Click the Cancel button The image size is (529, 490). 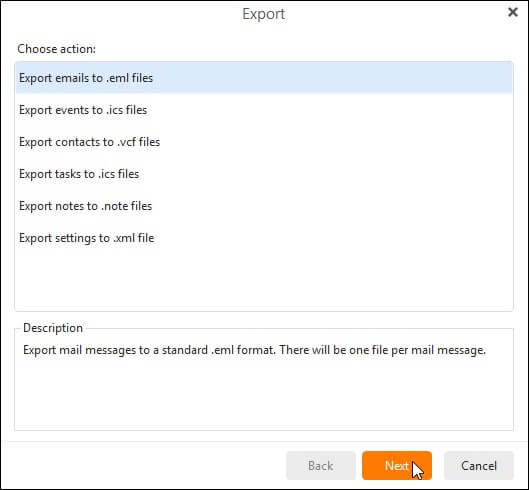click(x=479, y=466)
